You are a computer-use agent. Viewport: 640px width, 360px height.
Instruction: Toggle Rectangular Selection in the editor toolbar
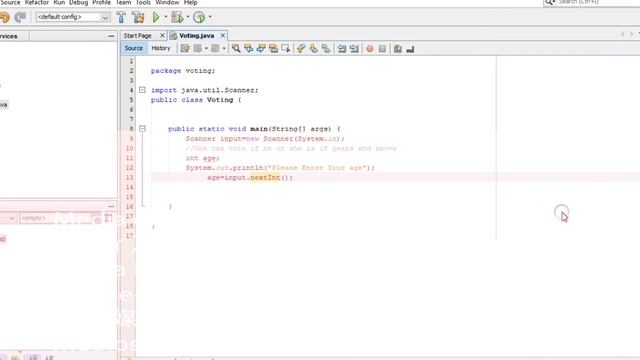click(x=286, y=49)
